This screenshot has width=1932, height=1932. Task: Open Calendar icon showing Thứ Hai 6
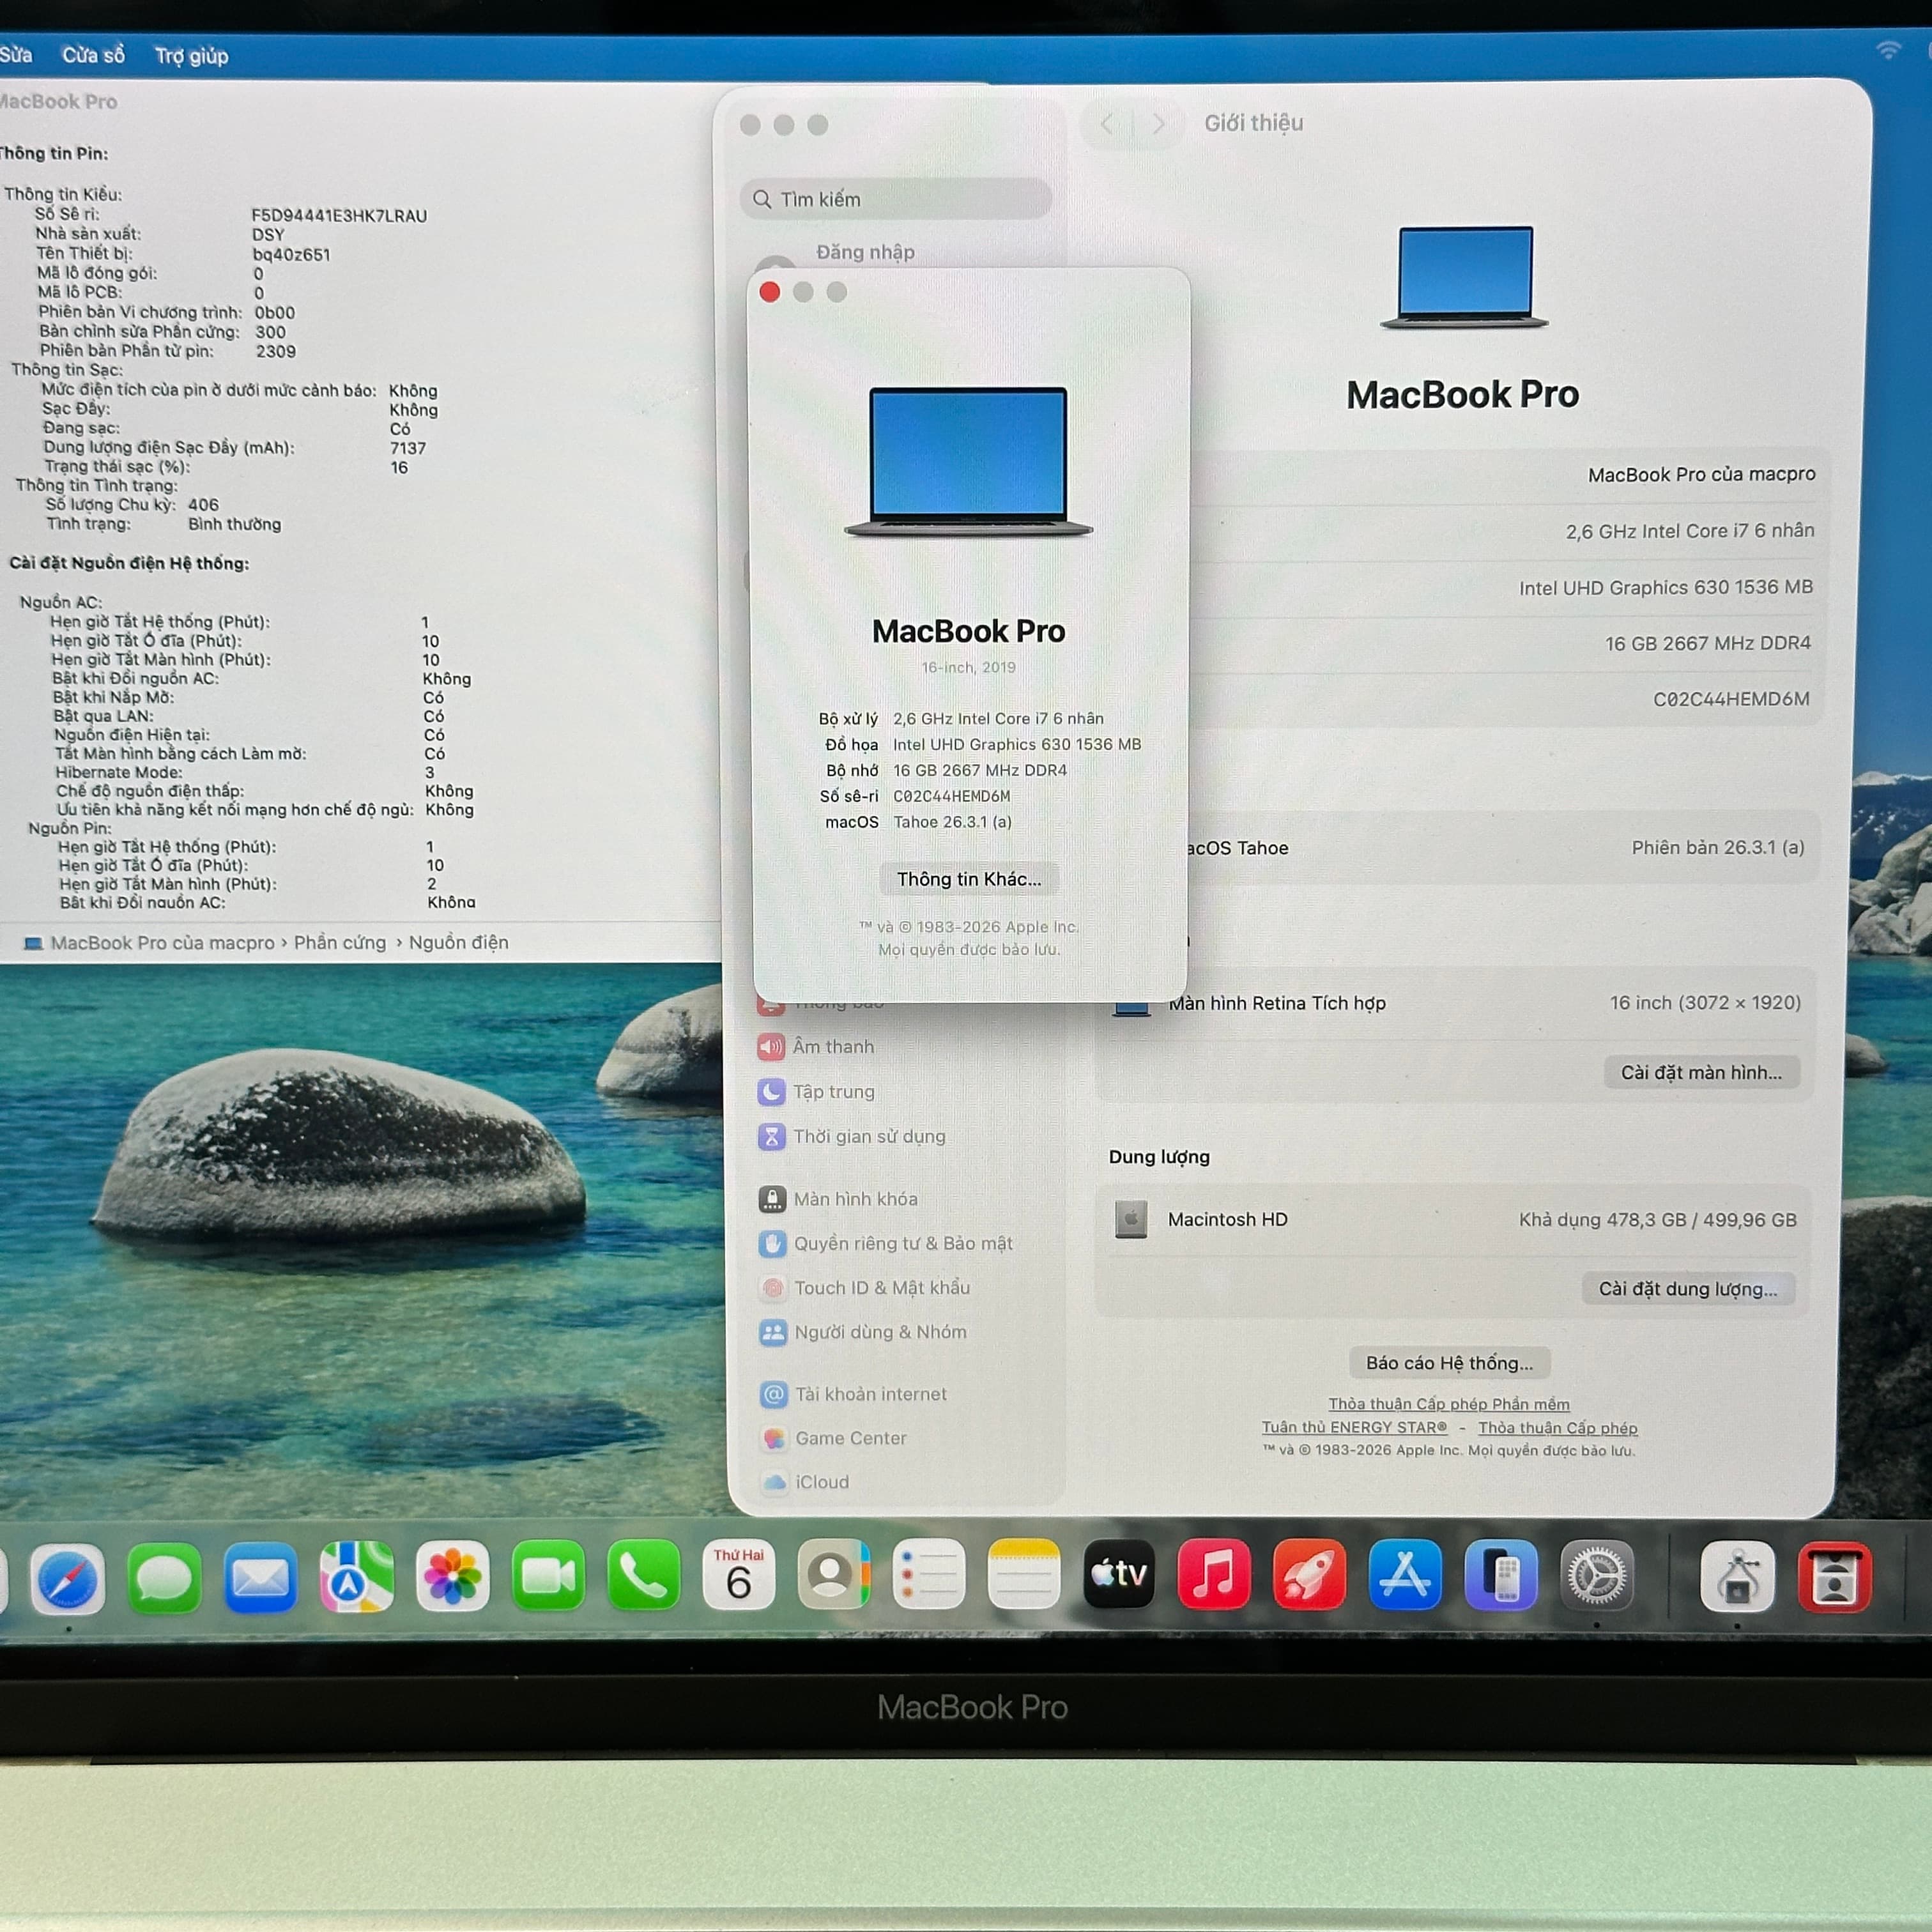click(x=739, y=1575)
